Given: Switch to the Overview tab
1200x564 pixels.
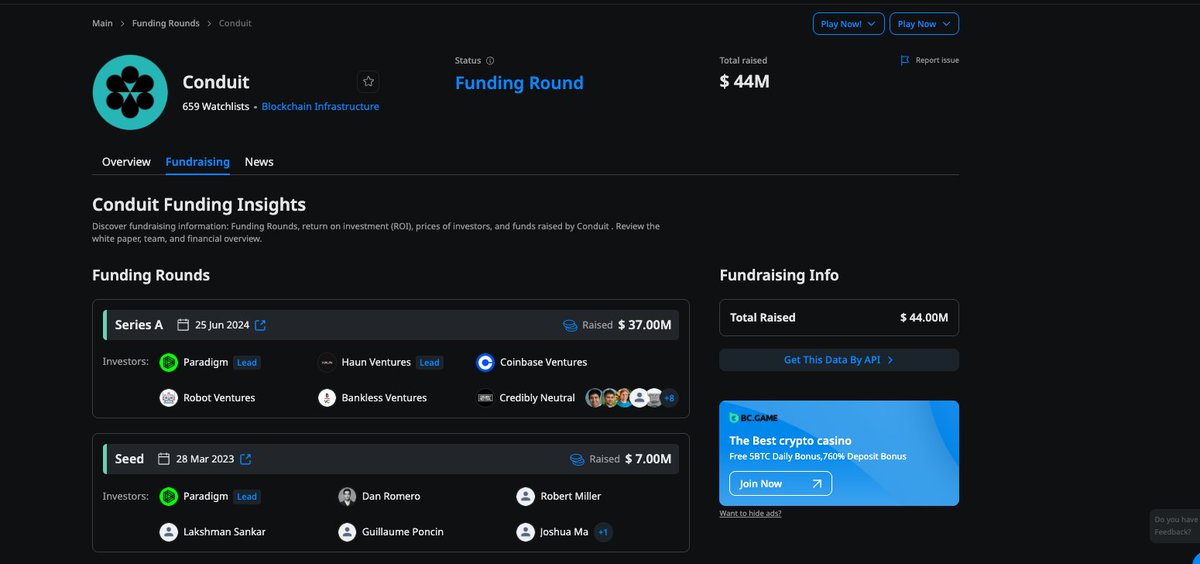Looking at the screenshot, I should coord(126,162).
